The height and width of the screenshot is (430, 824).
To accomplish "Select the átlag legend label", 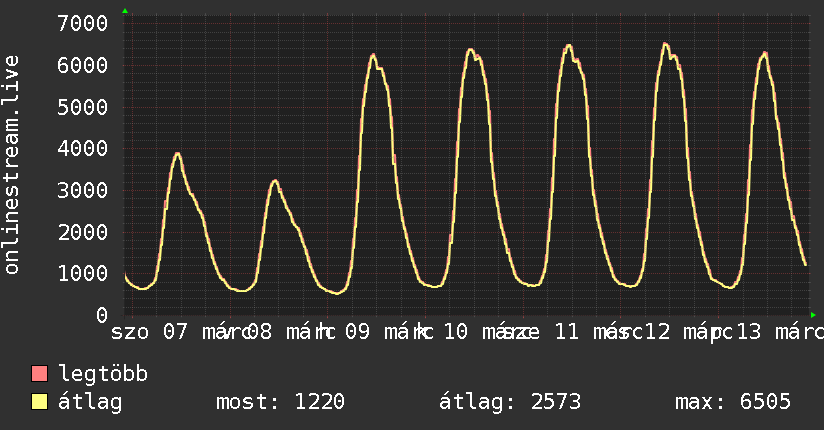I will [x=90, y=402].
